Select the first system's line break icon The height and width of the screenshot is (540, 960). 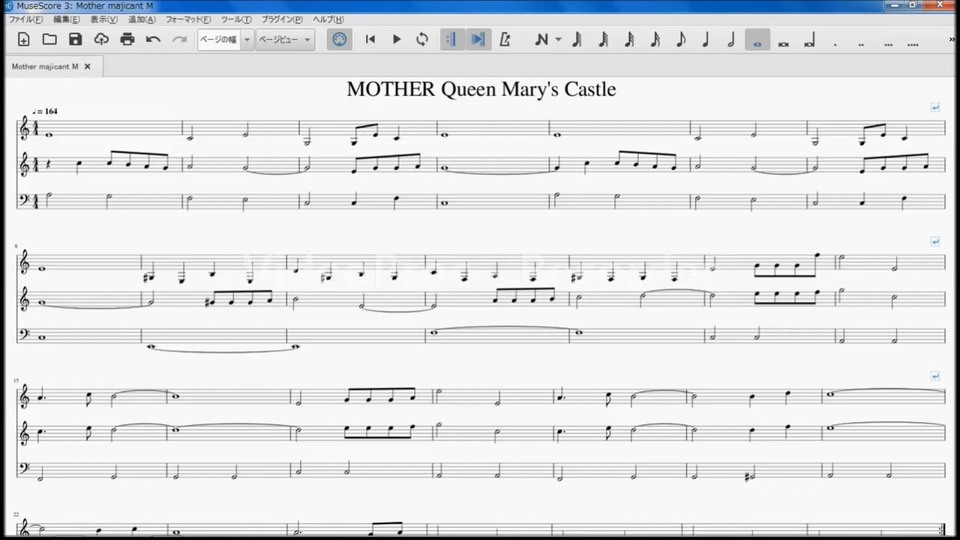point(935,107)
